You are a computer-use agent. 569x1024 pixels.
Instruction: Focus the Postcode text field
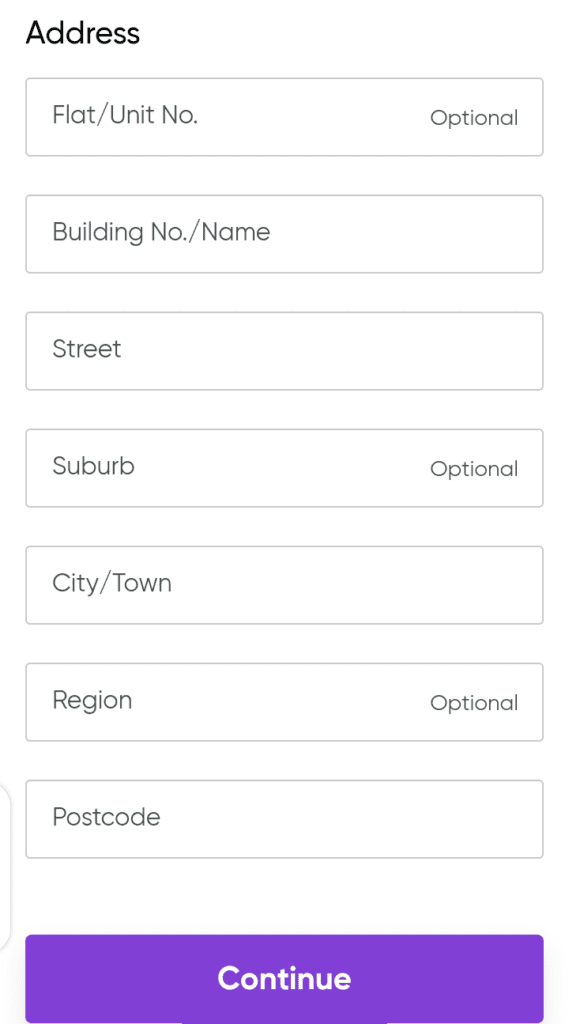coord(284,818)
